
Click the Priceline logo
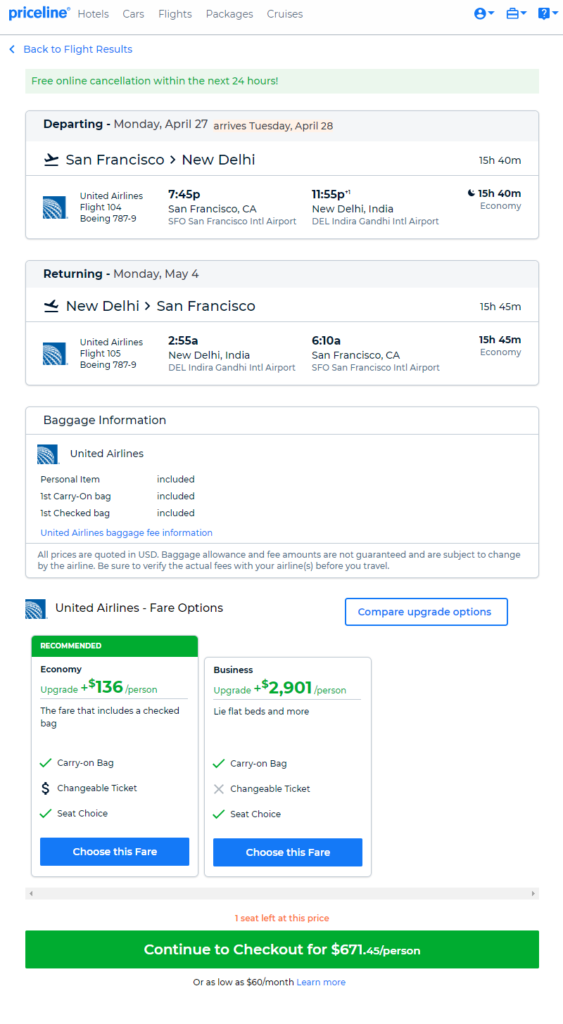click(39, 13)
